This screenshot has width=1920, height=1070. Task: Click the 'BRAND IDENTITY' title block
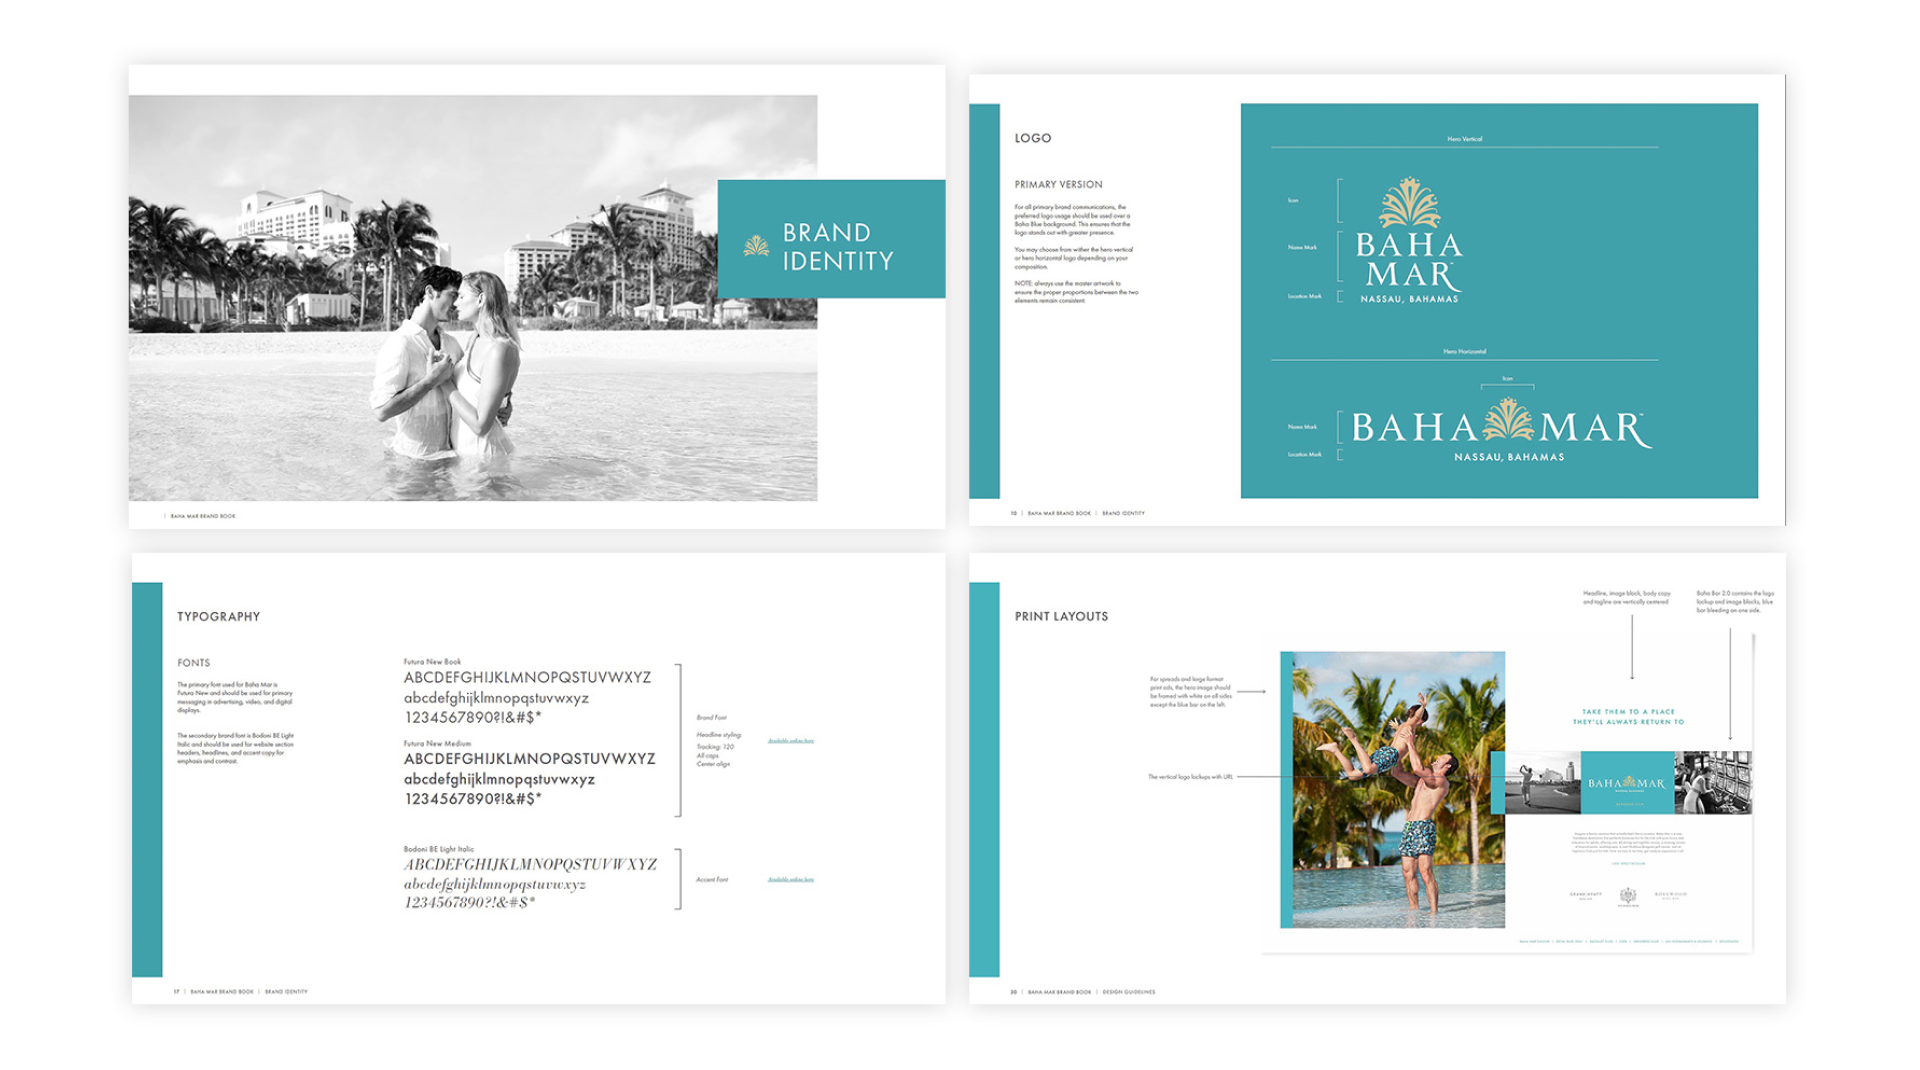(831, 239)
